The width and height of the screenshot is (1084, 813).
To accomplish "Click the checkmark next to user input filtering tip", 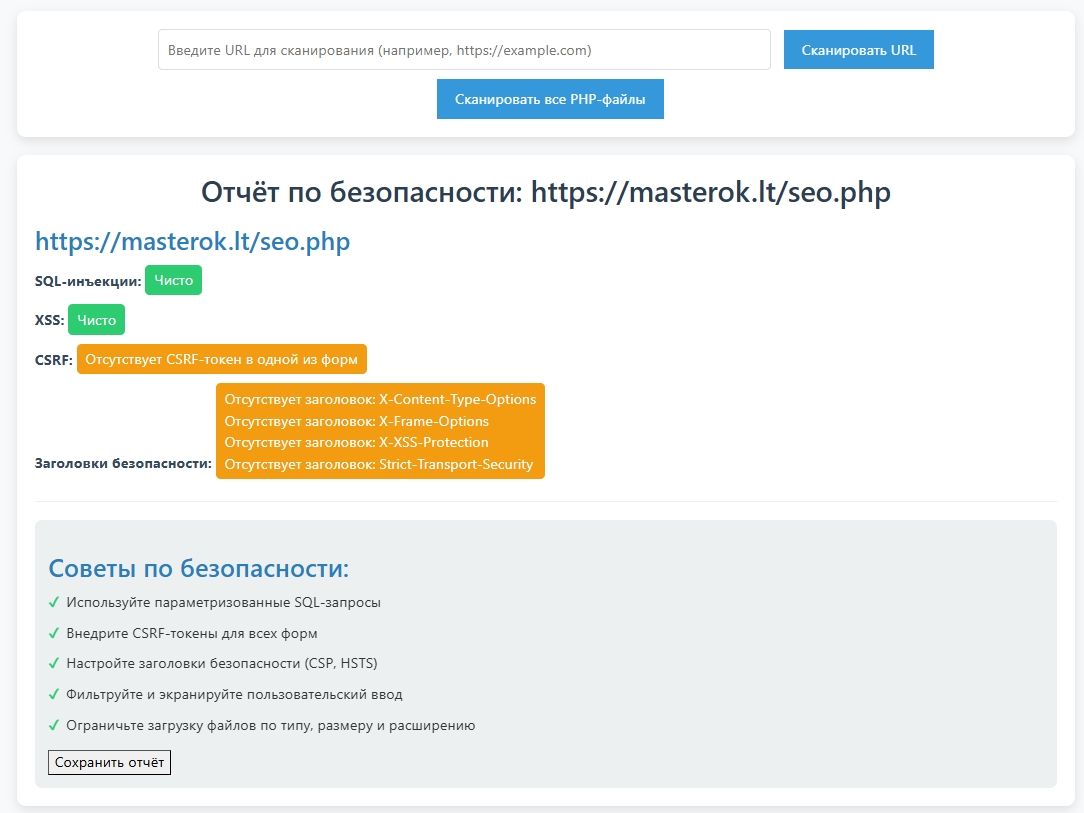I will pyautogui.click(x=54, y=694).
